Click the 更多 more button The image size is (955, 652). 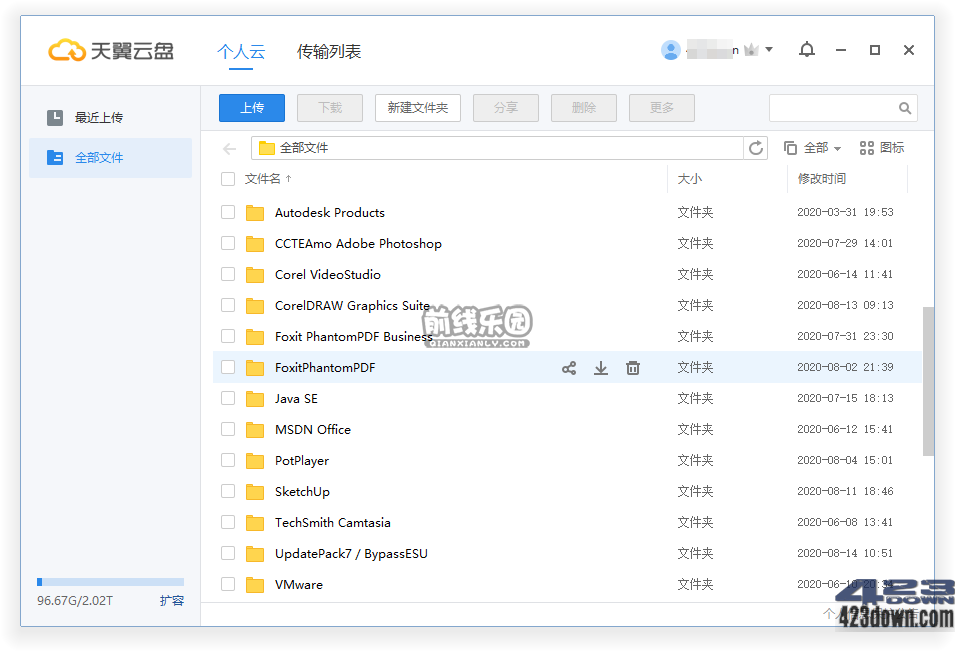point(661,108)
